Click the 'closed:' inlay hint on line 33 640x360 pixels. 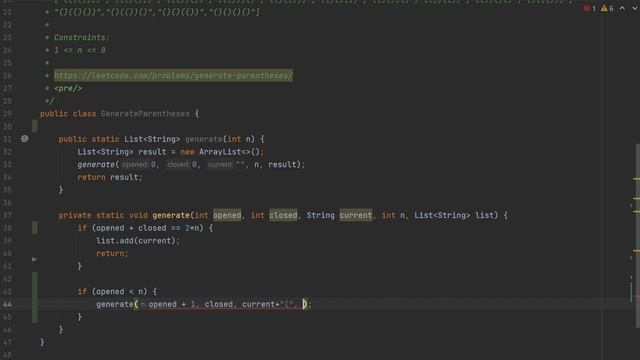[179, 164]
